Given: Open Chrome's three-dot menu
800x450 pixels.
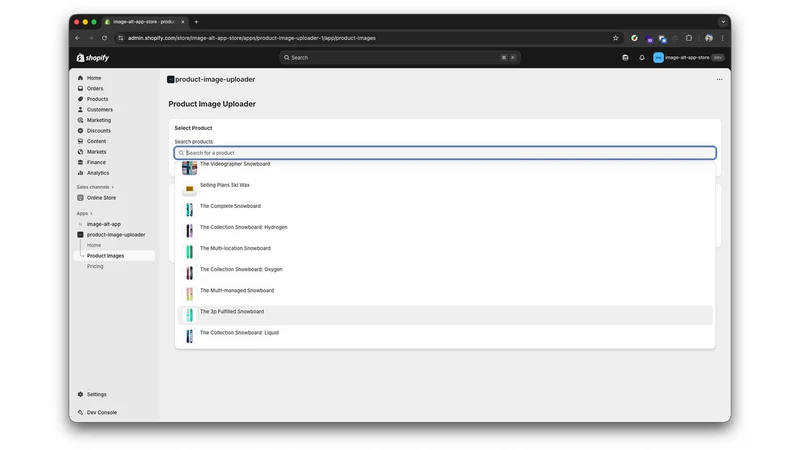Looking at the screenshot, I should click(722, 38).
